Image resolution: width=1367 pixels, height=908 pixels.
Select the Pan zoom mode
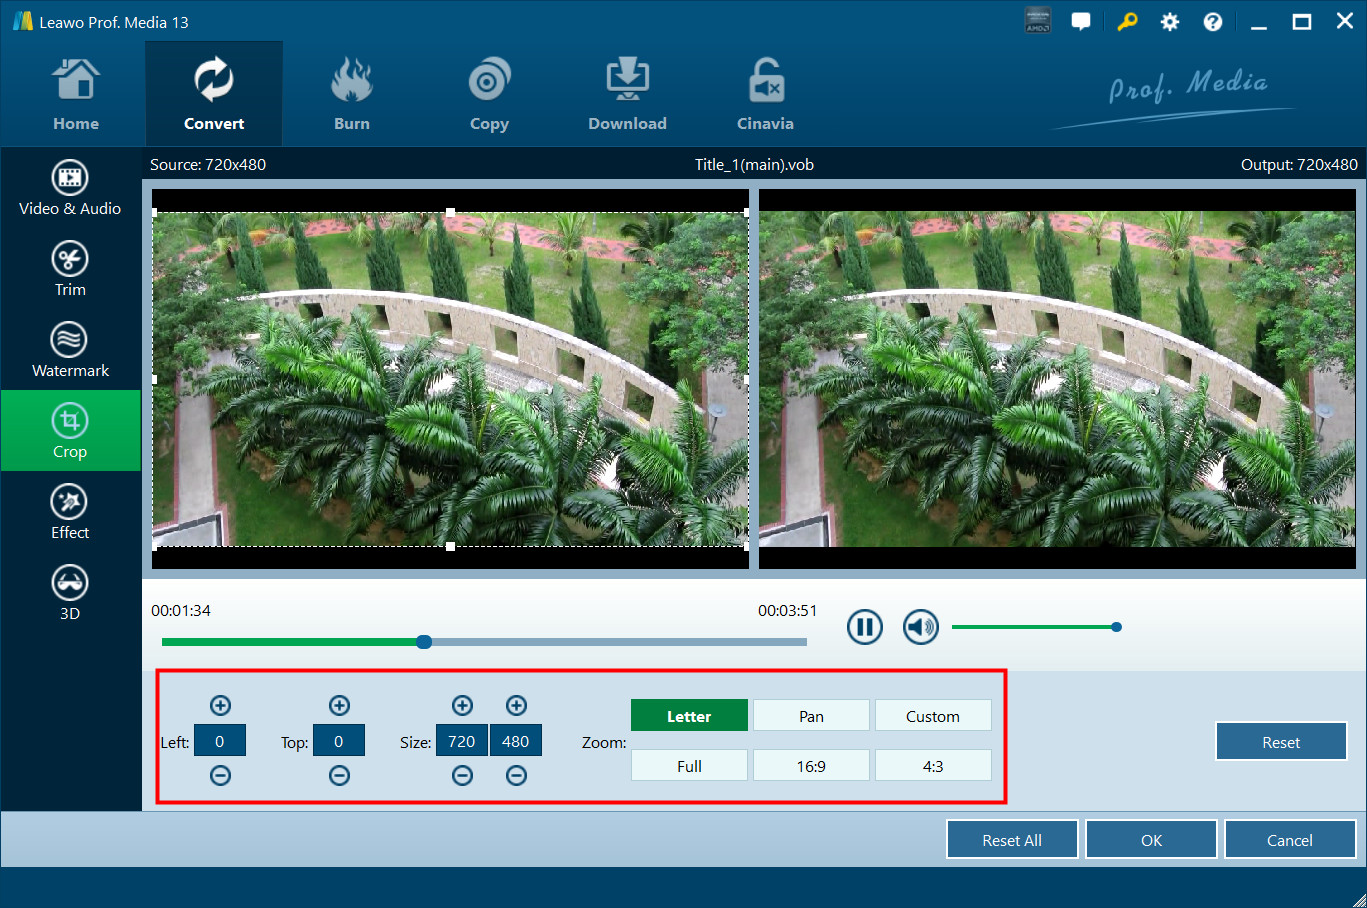(811, 716)
